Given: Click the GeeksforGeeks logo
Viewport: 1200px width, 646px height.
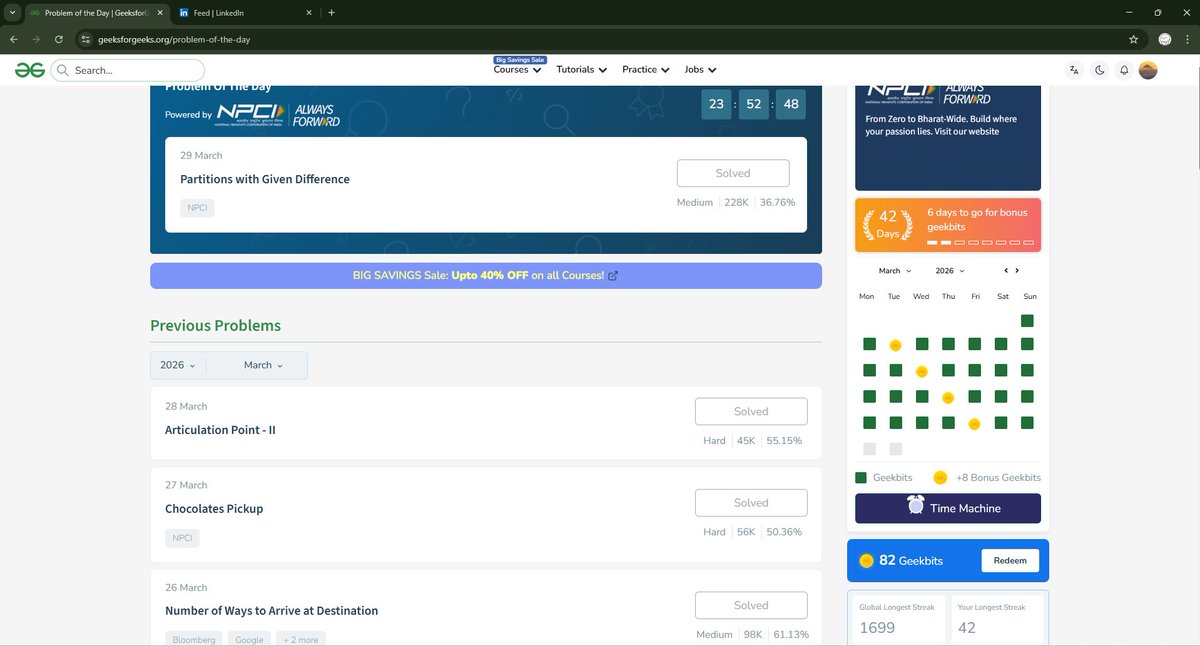Looking at the screenshot, I should pyautogui.click(x=29, y=70).
